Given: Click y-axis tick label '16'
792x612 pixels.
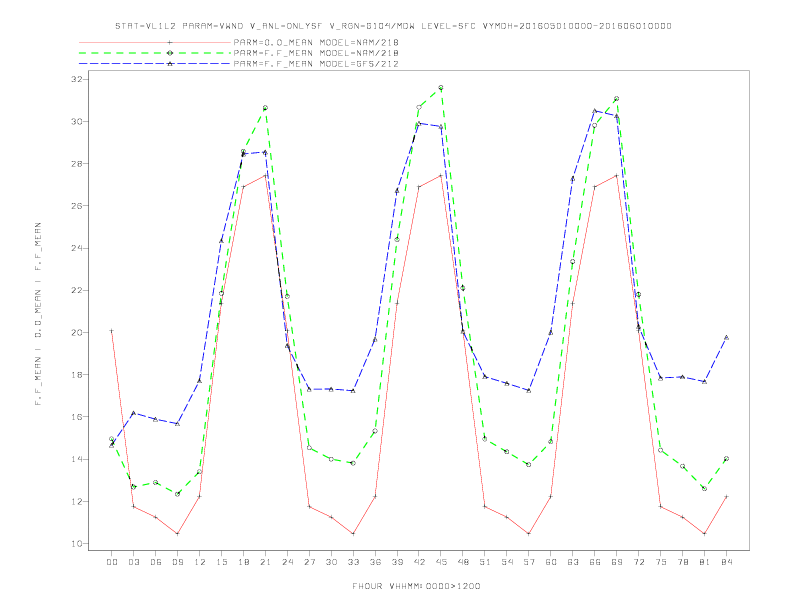Looking at the screenshot, I should 77,417.
